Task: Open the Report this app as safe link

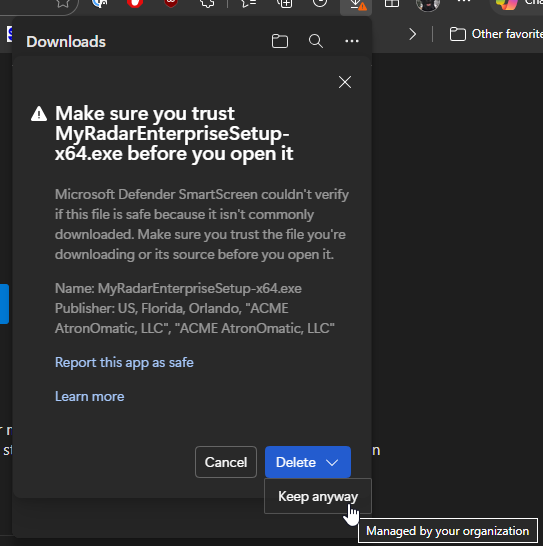Action: click(x=124, y=362)
